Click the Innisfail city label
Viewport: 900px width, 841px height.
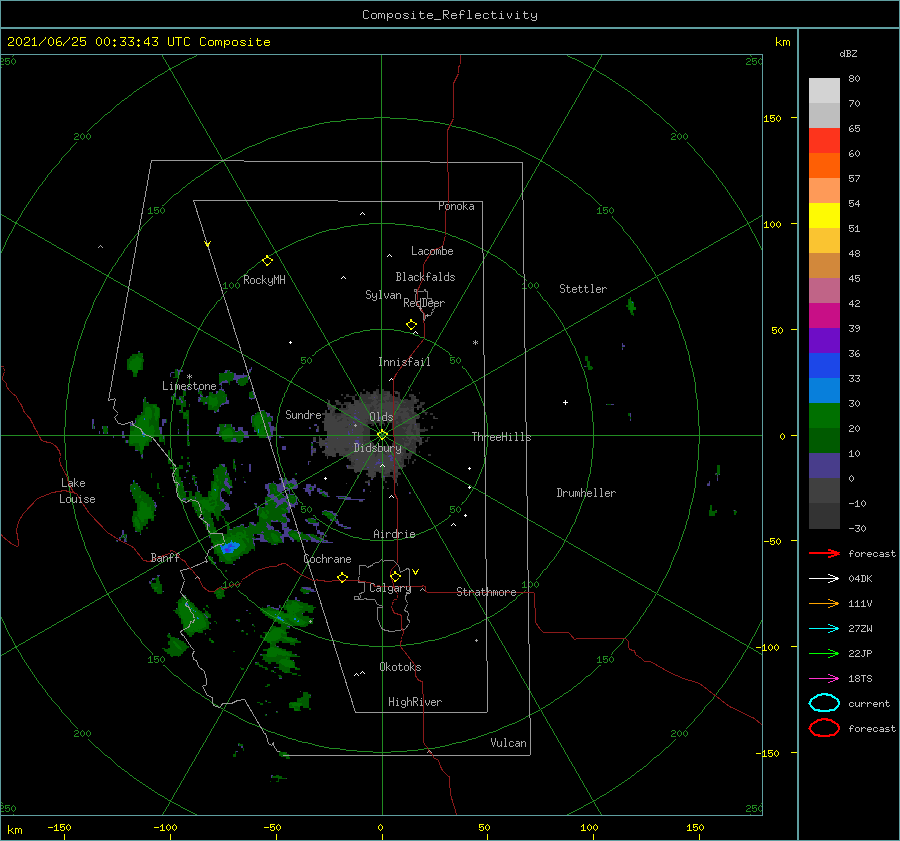[x=404, y=362]
